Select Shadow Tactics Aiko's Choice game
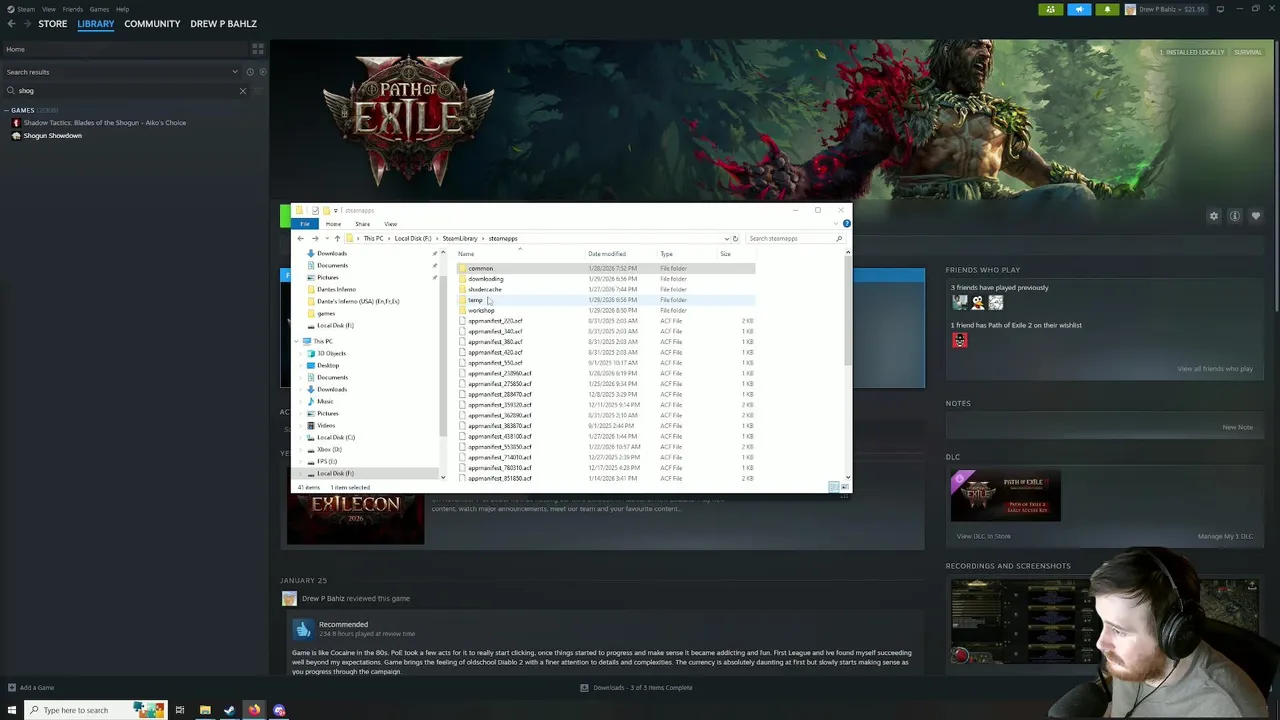 pyautogui.click(x=104, y=123)
